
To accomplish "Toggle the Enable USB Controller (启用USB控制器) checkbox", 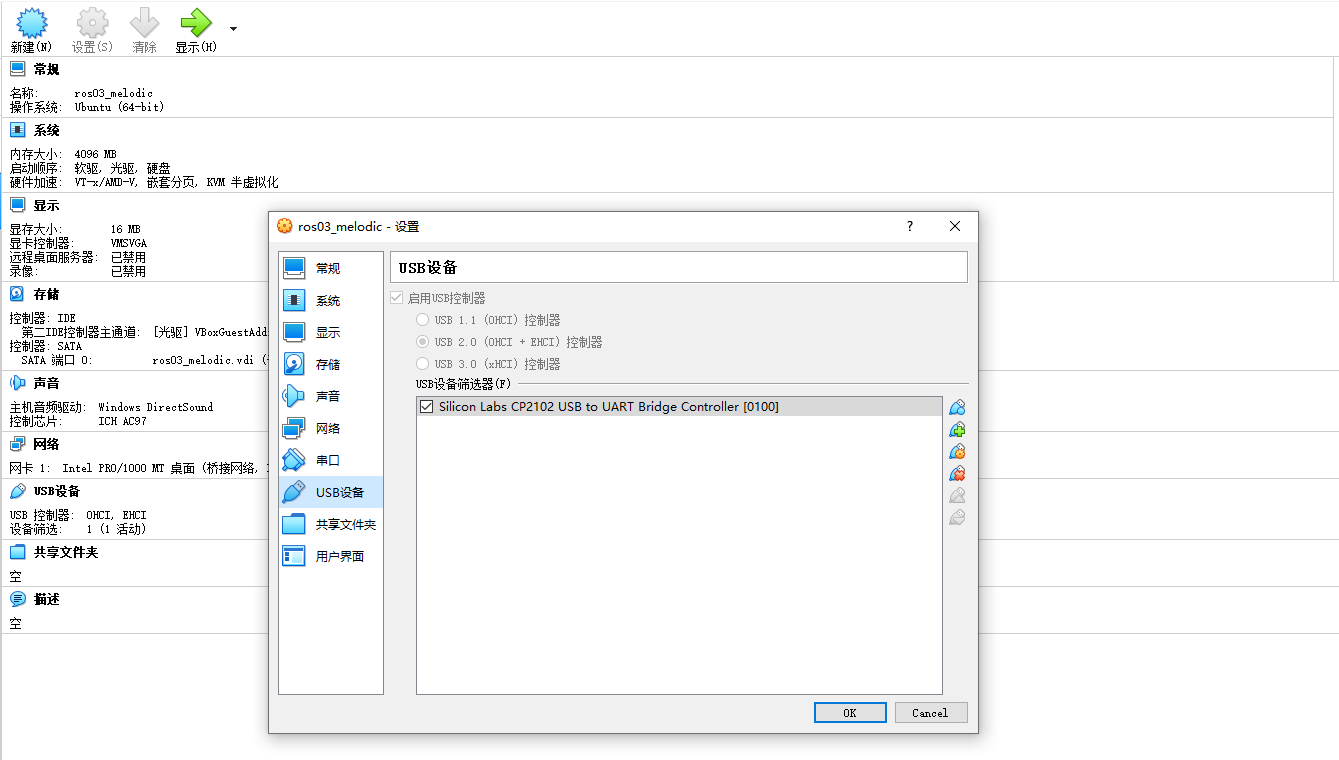I will tap(398, 298).
